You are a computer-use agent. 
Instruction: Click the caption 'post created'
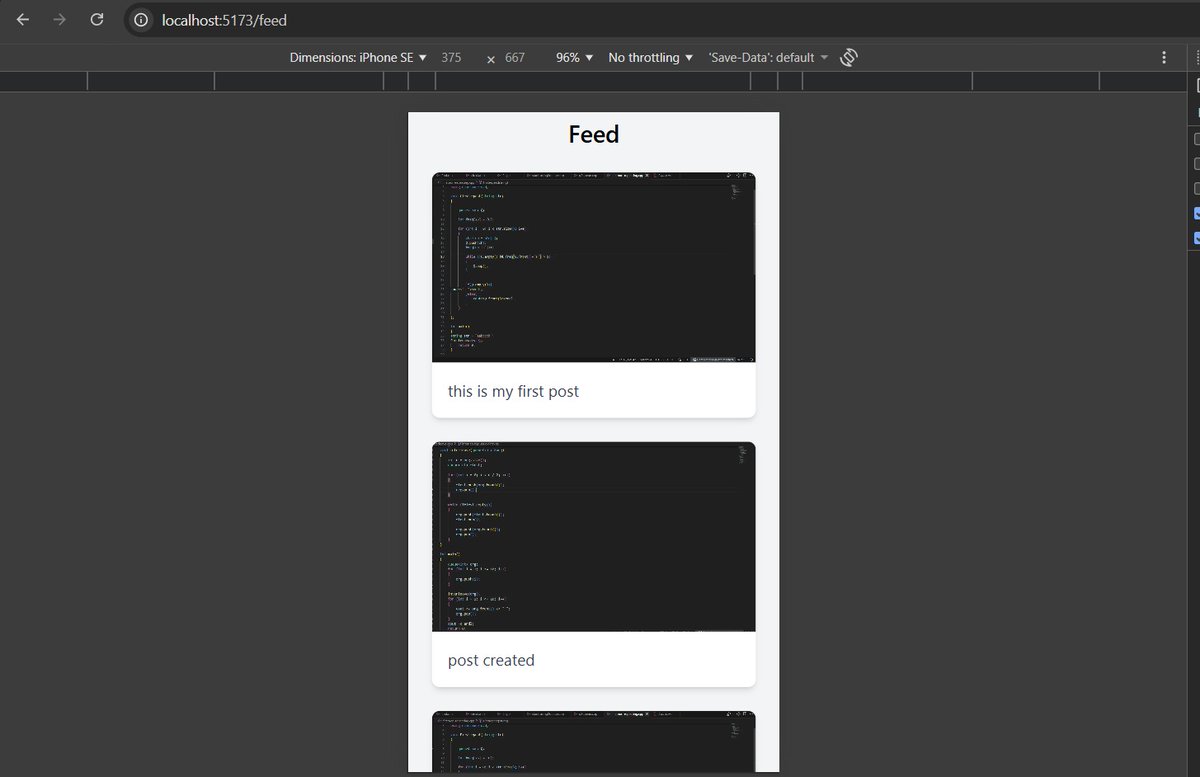pos(491,660)
